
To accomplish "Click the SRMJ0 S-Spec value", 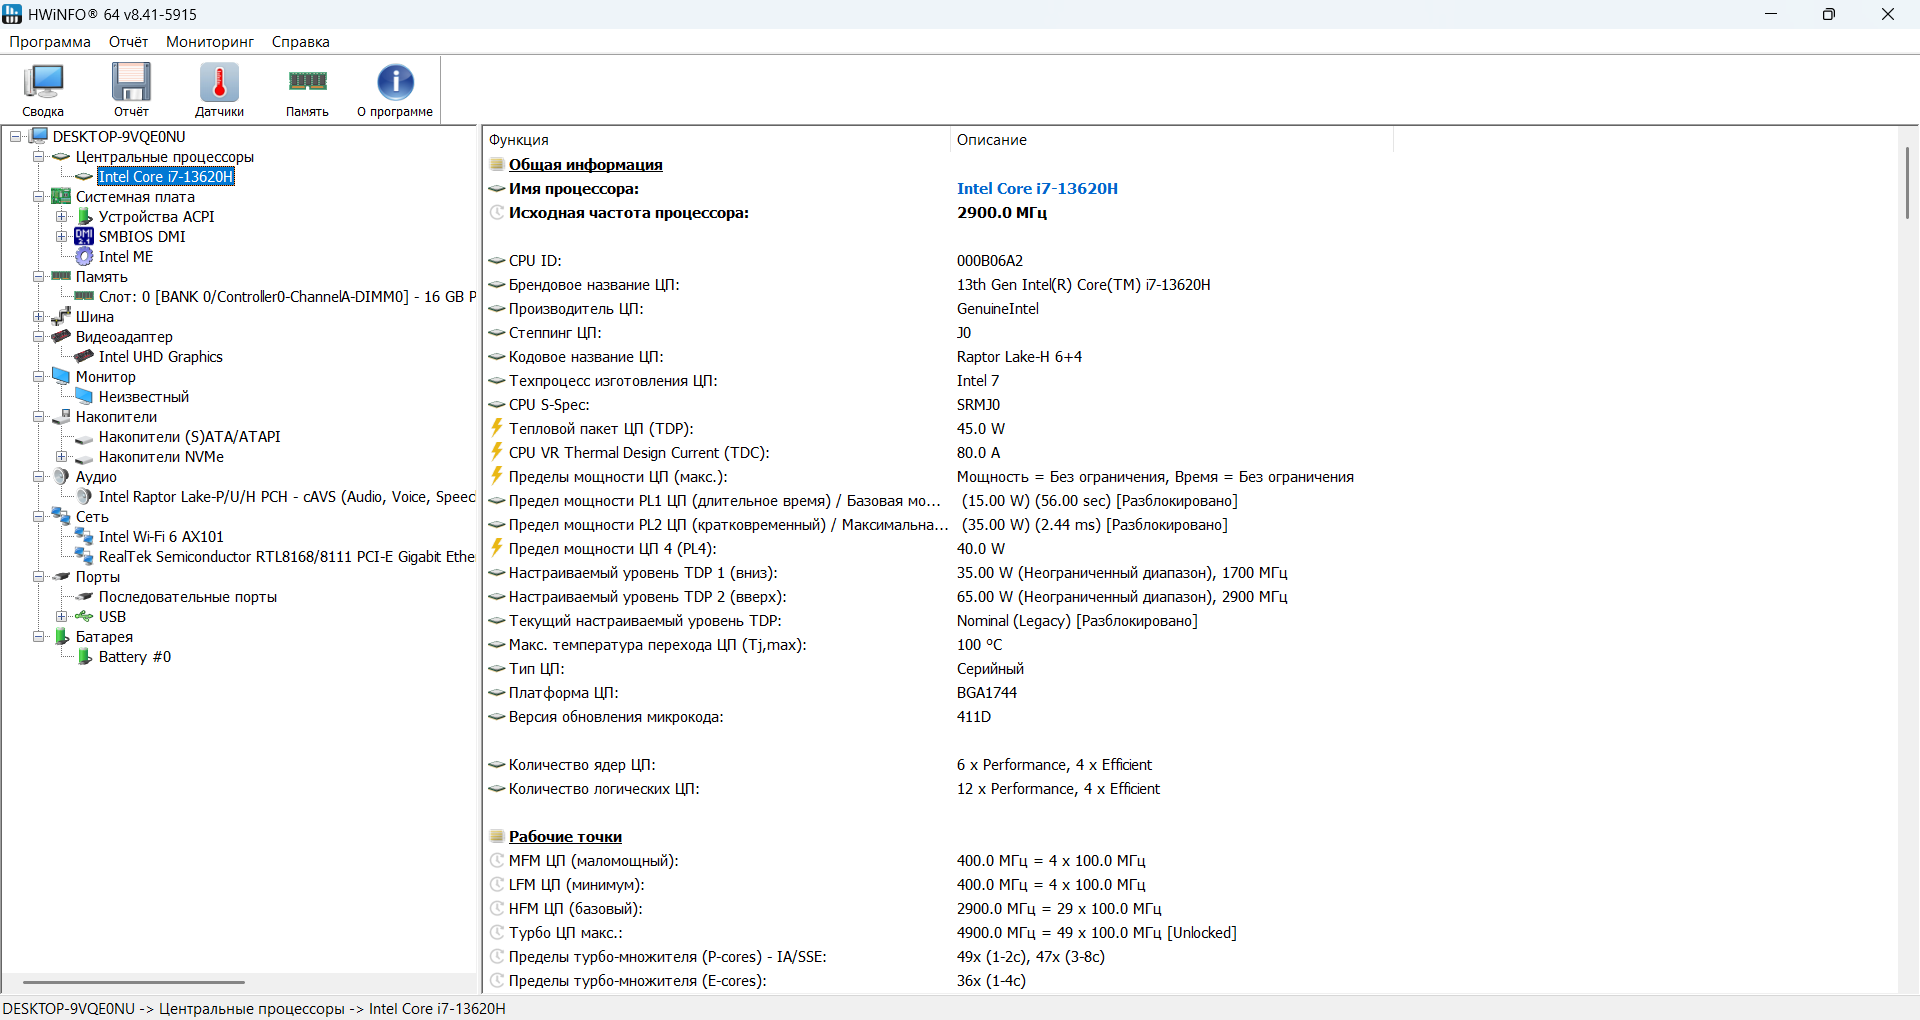I will pos(978,404).
